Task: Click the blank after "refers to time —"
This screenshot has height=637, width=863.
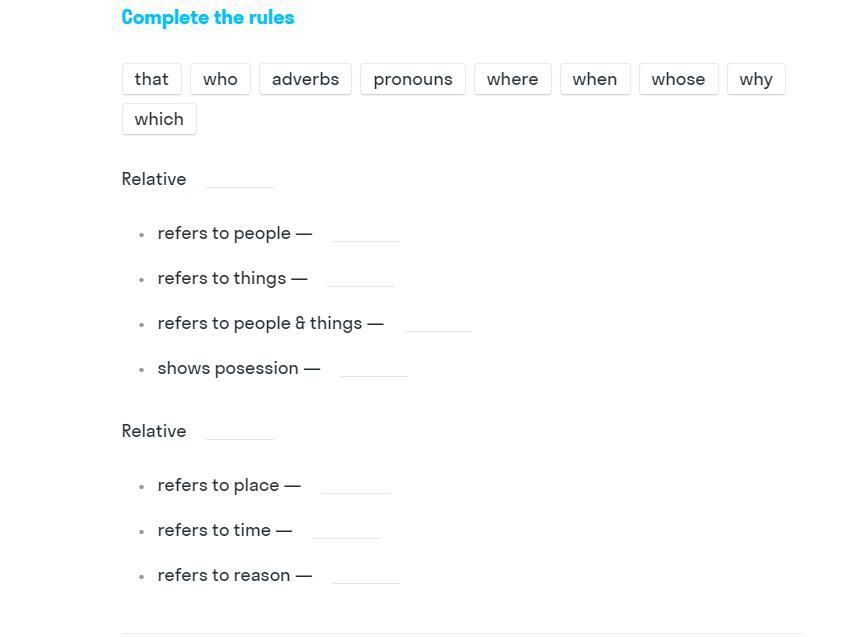Action: tap(346, 530)
